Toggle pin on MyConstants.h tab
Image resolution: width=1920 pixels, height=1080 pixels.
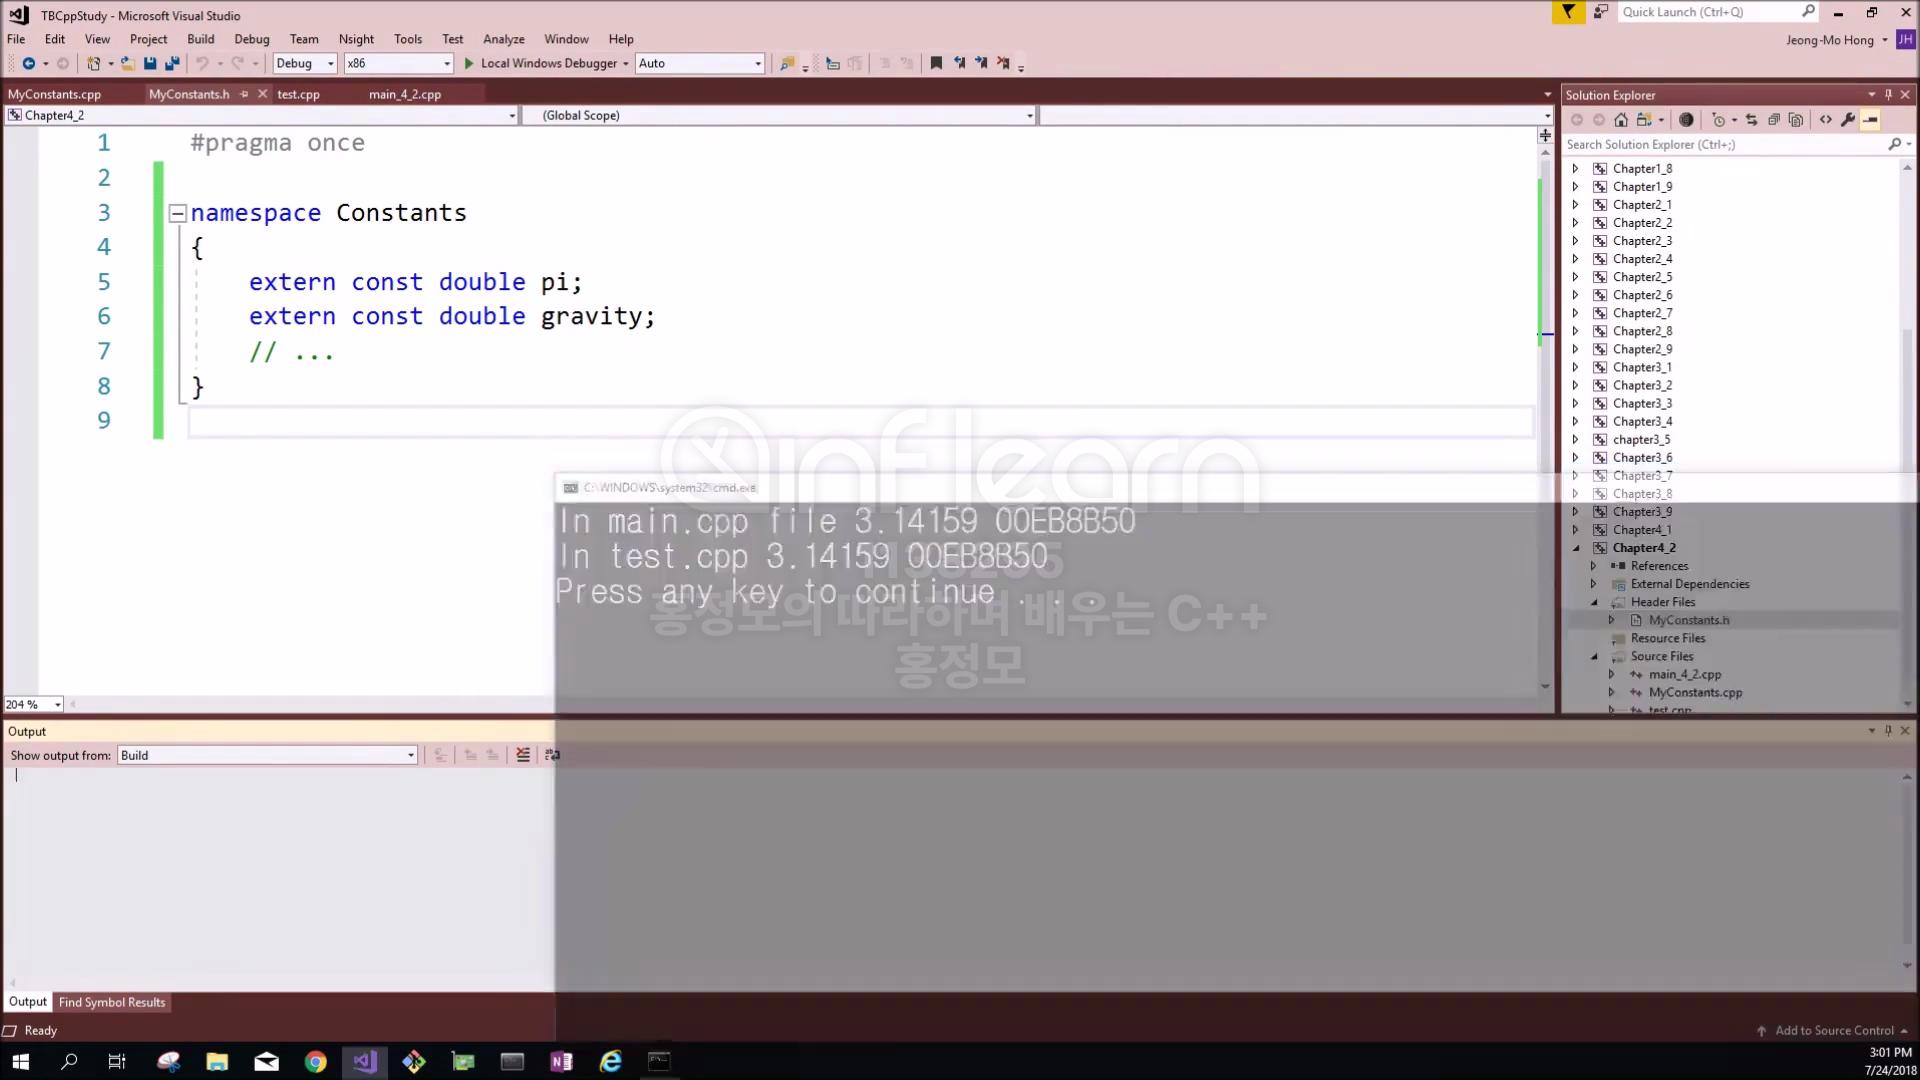(x=244, y=94)
